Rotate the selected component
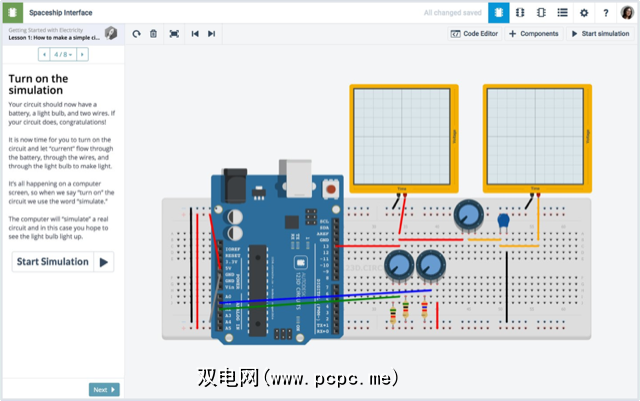640x401 pixels. [x=136, y=33]
